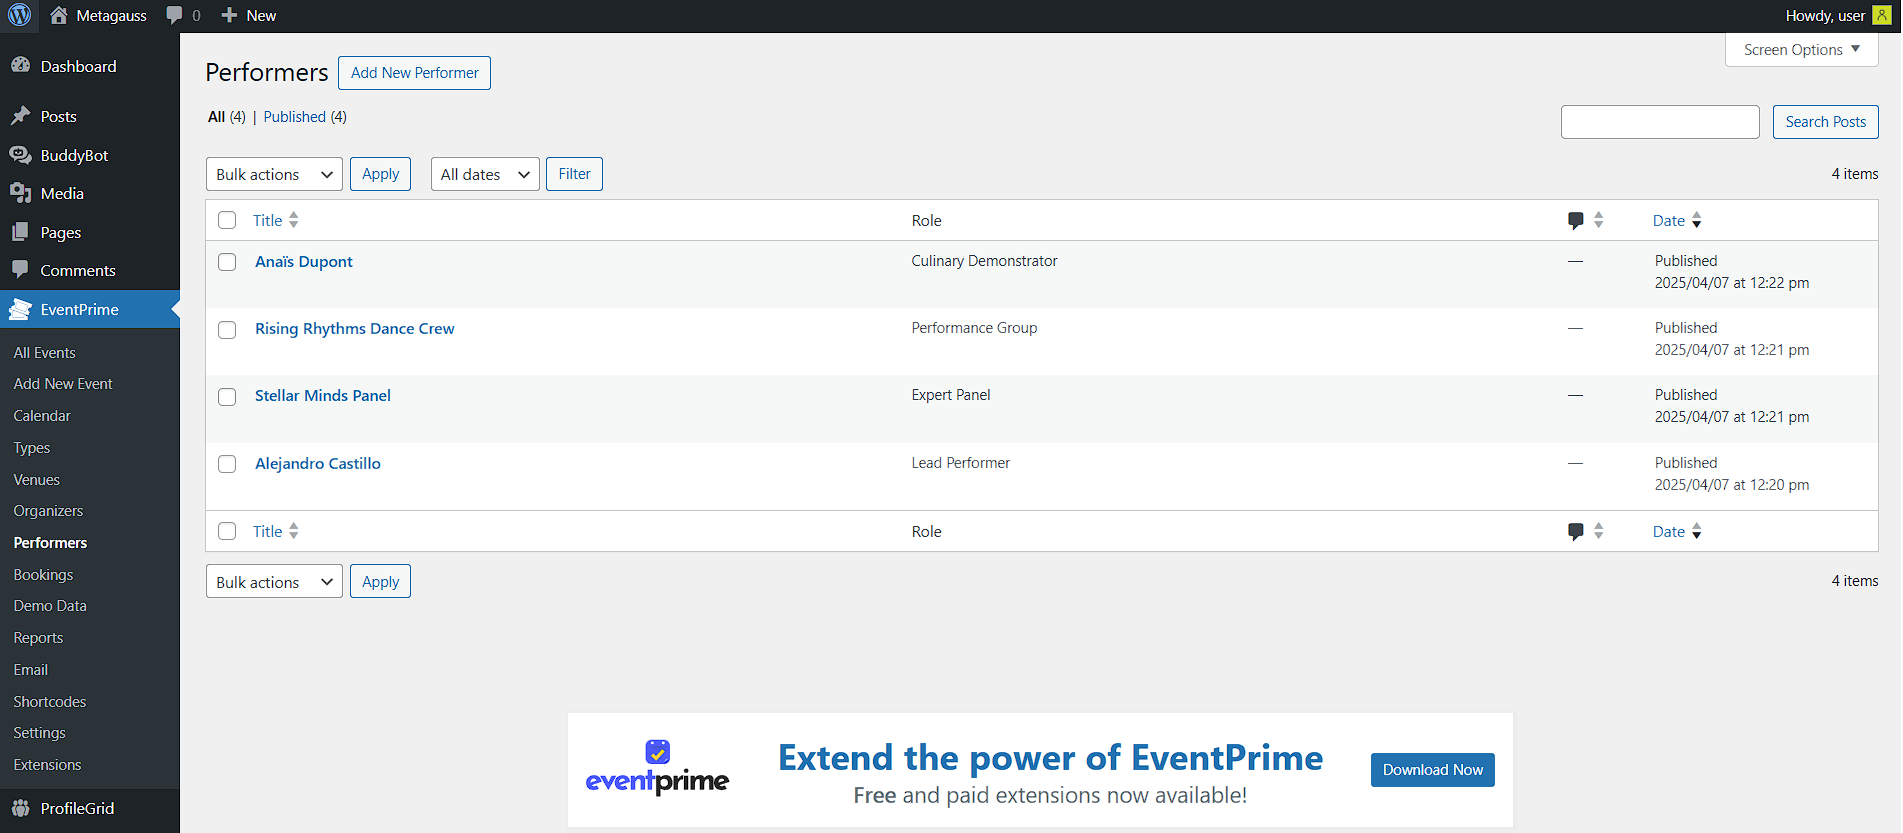Click the Add New Performer button
The image size is (1903, 833).
[414, 73]
